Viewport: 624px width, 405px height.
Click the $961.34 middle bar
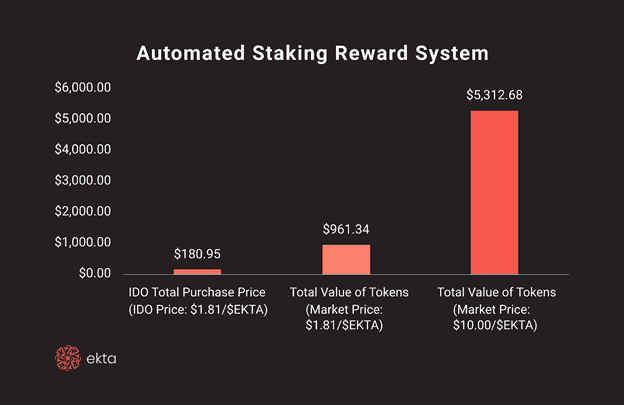[x=346, y=259]
